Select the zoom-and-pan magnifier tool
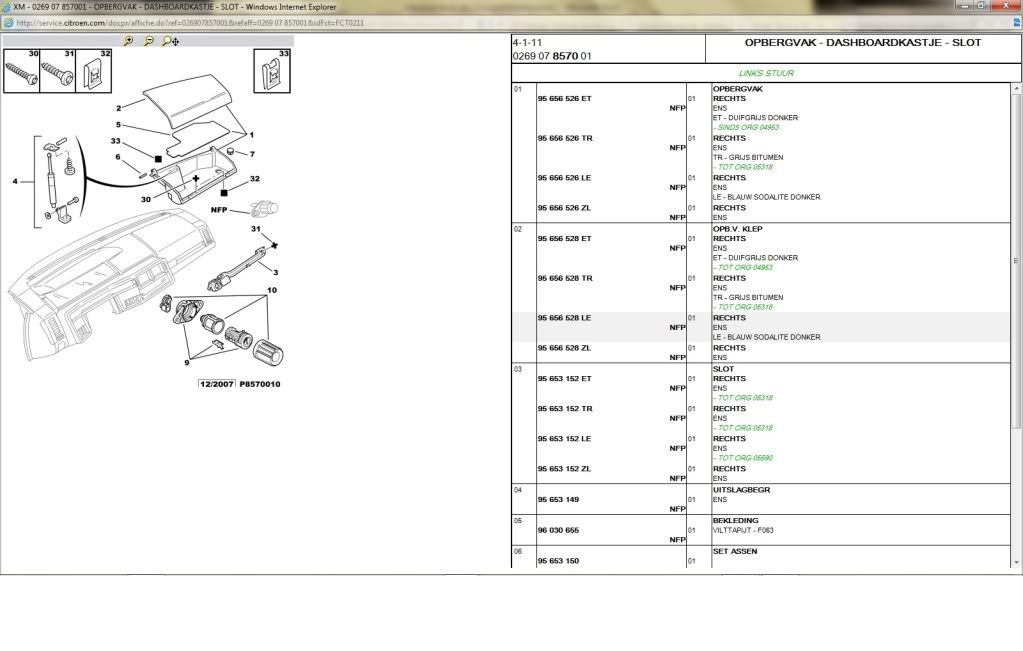 [x=170, y=41]
